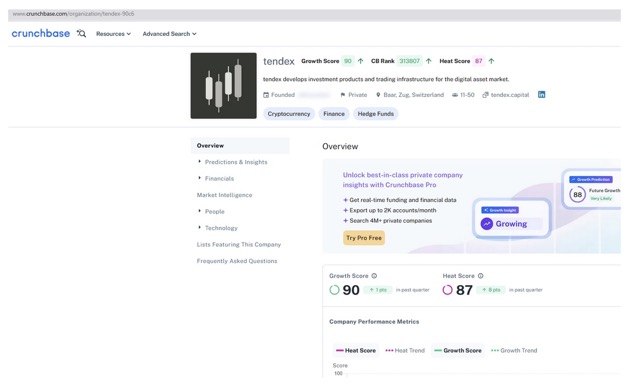Go to People section
Screen dimensions: 640x384
[215, 212]
